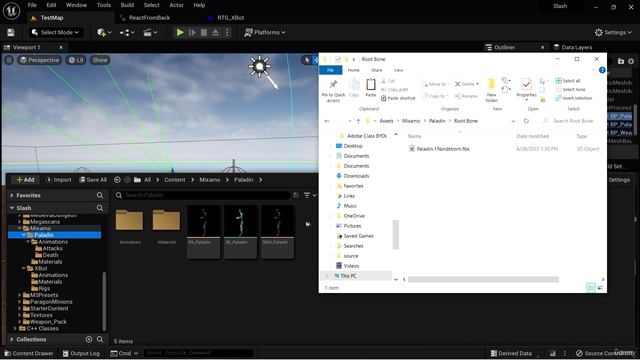The height and width of the screenshot is (360, 640).
Task: Click the Save All button
Action: point(93,180)
